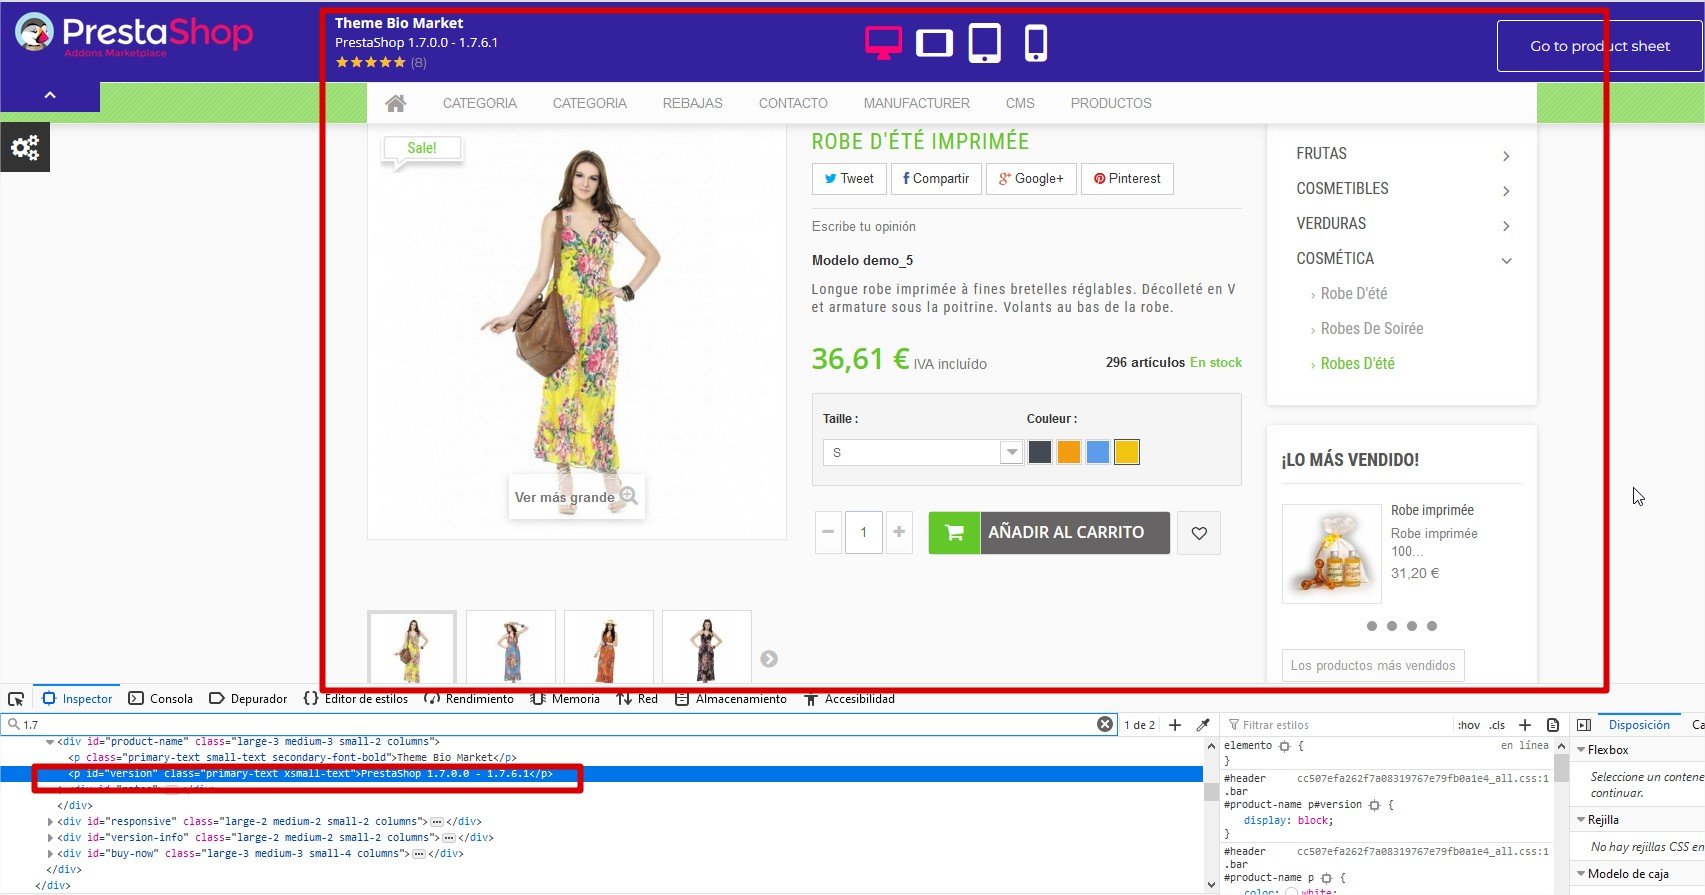
Task: Share the product via Tweet button
Action: 849,179
